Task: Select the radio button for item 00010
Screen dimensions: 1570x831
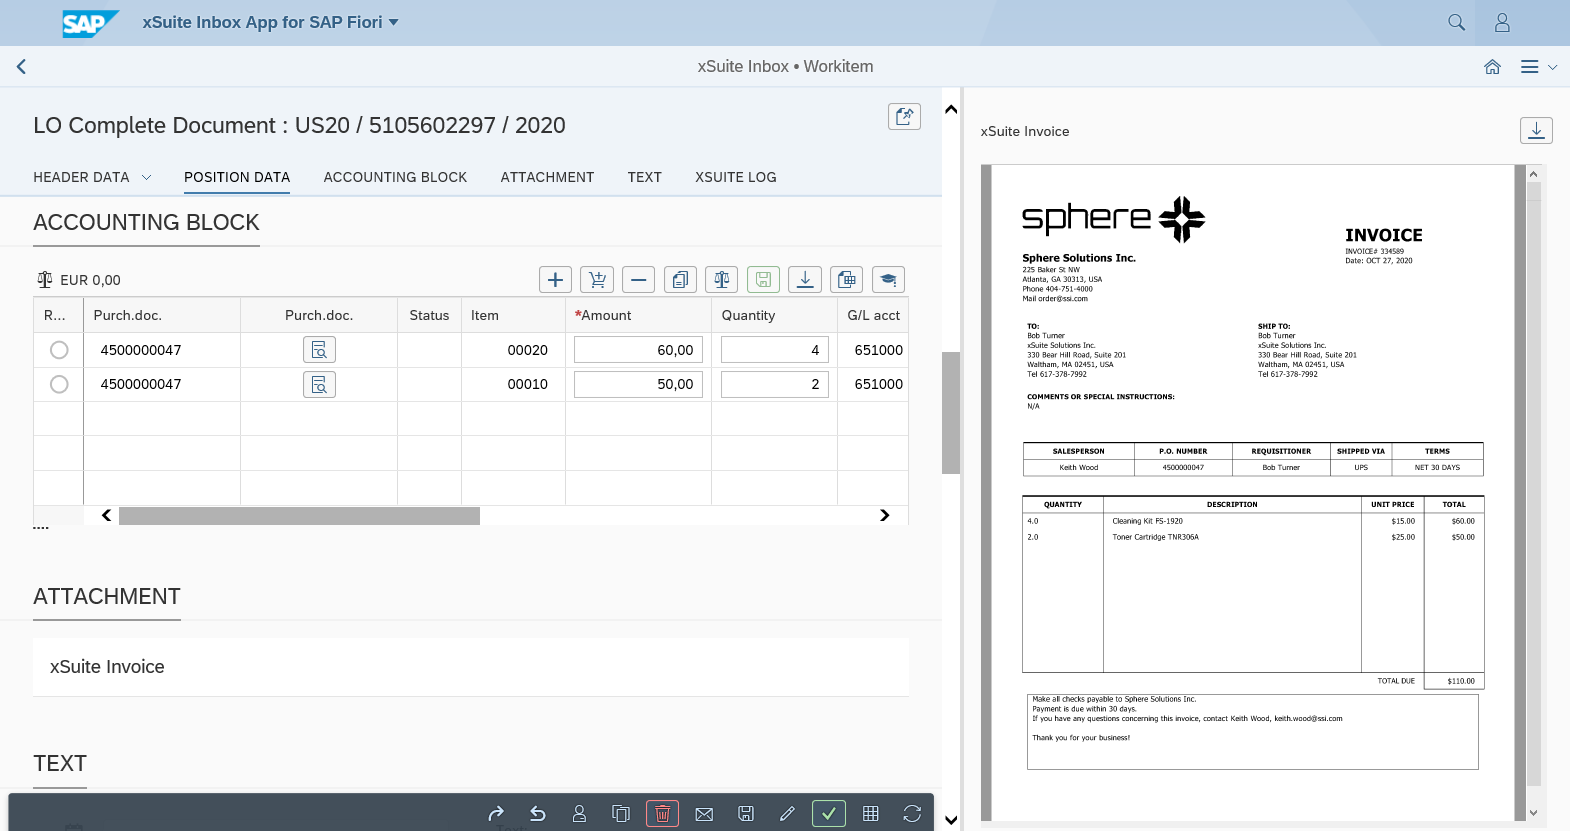Action: tap(59, 384)
